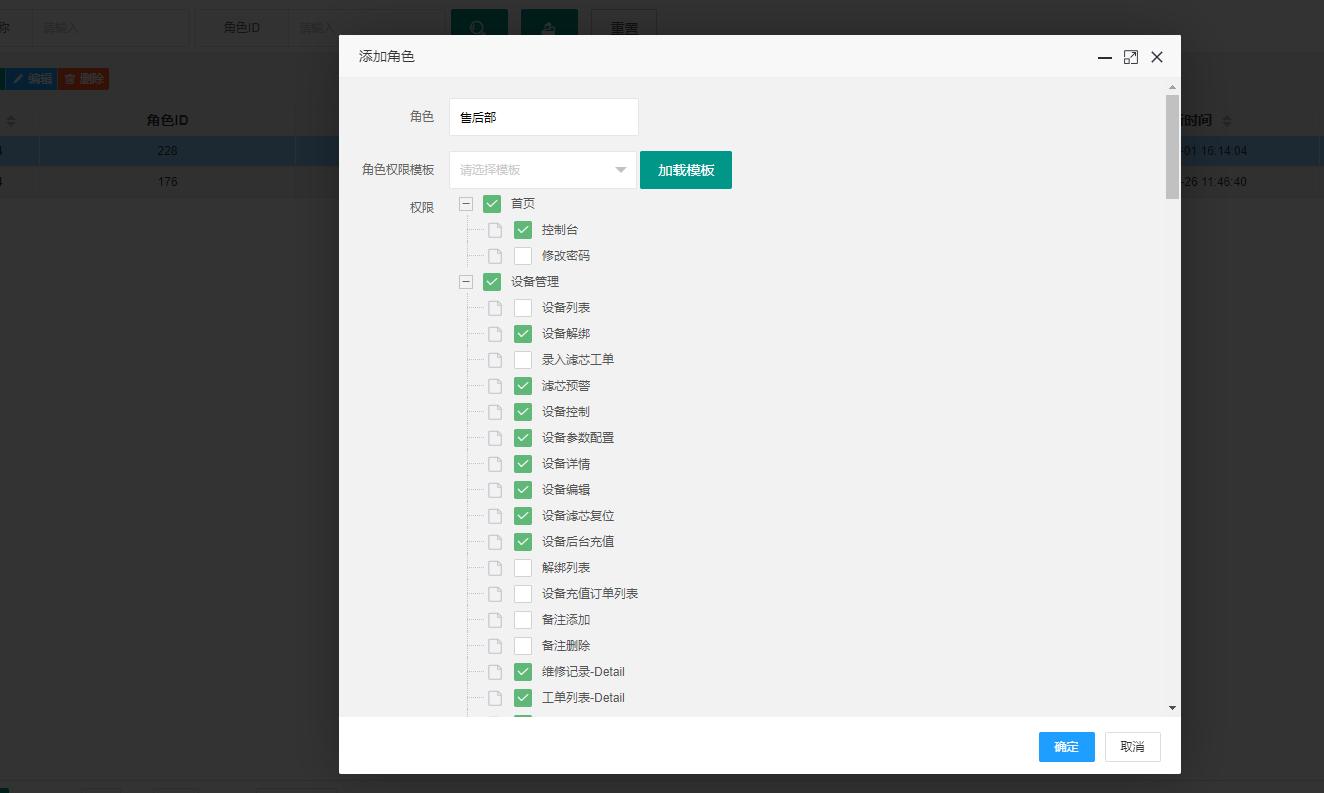This screenshot has height=793, width=1324.
Task: Check the 录入滤芯工单 checkbox
Action: click(x=523, y=360)
